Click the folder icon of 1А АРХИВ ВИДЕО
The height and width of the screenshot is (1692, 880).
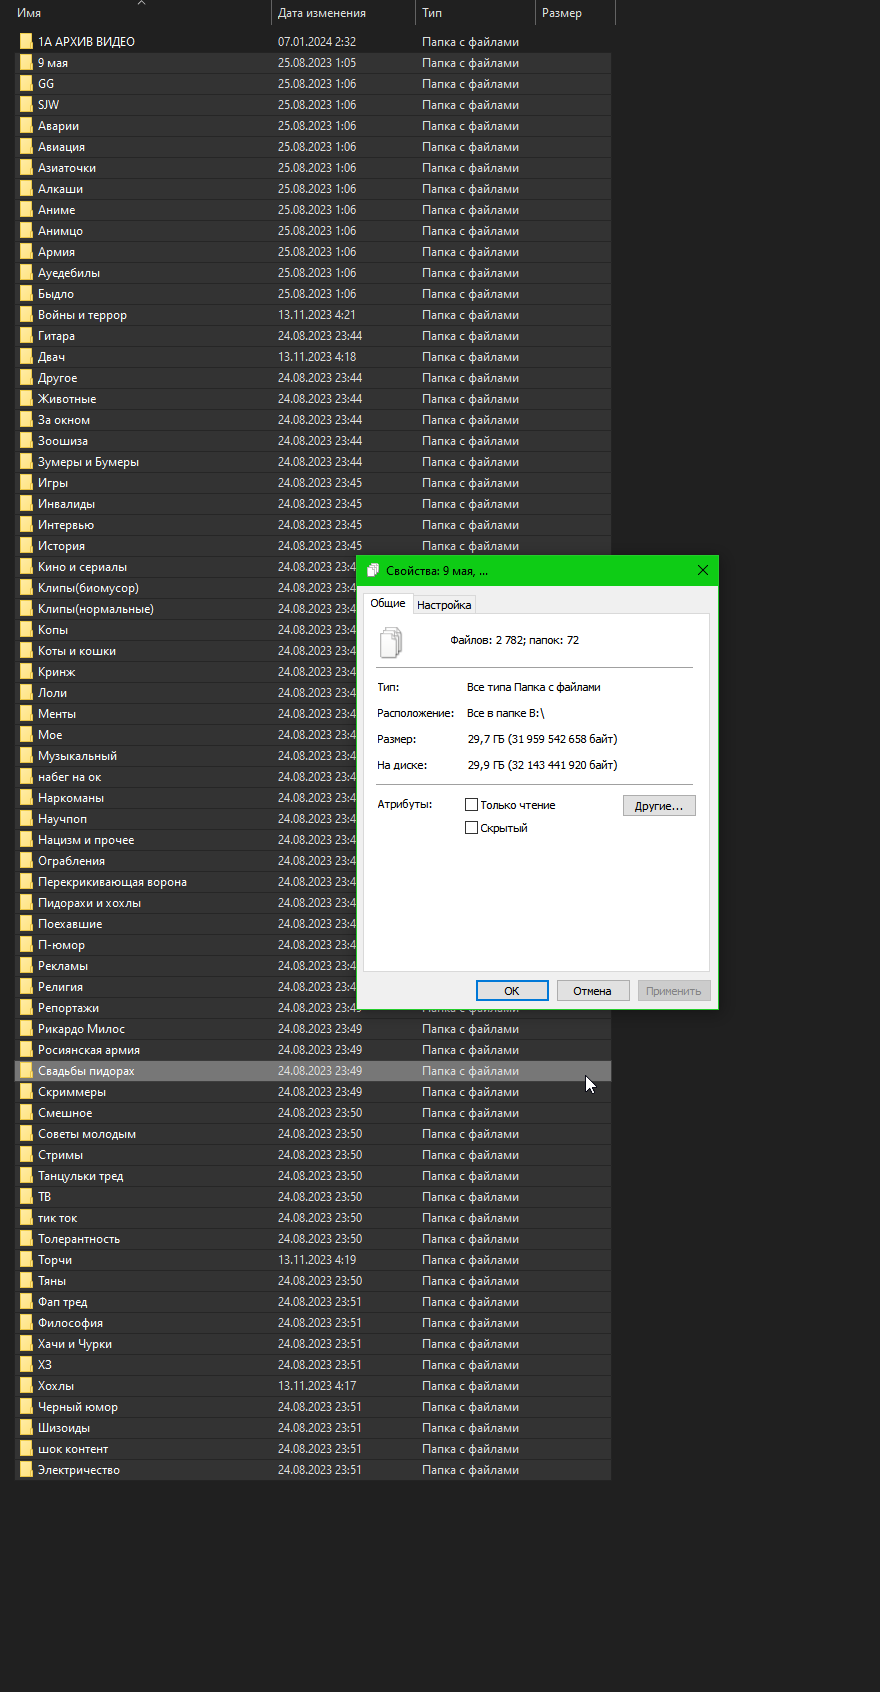coord(26,42)
